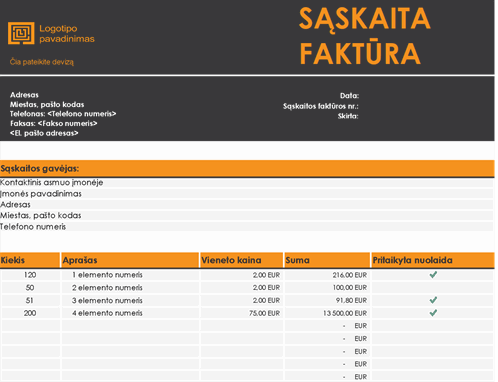Screen dimensions: 498x382
Task: Select 'Pritaikyta nuolaida' column header
Action: coord(433,260)
